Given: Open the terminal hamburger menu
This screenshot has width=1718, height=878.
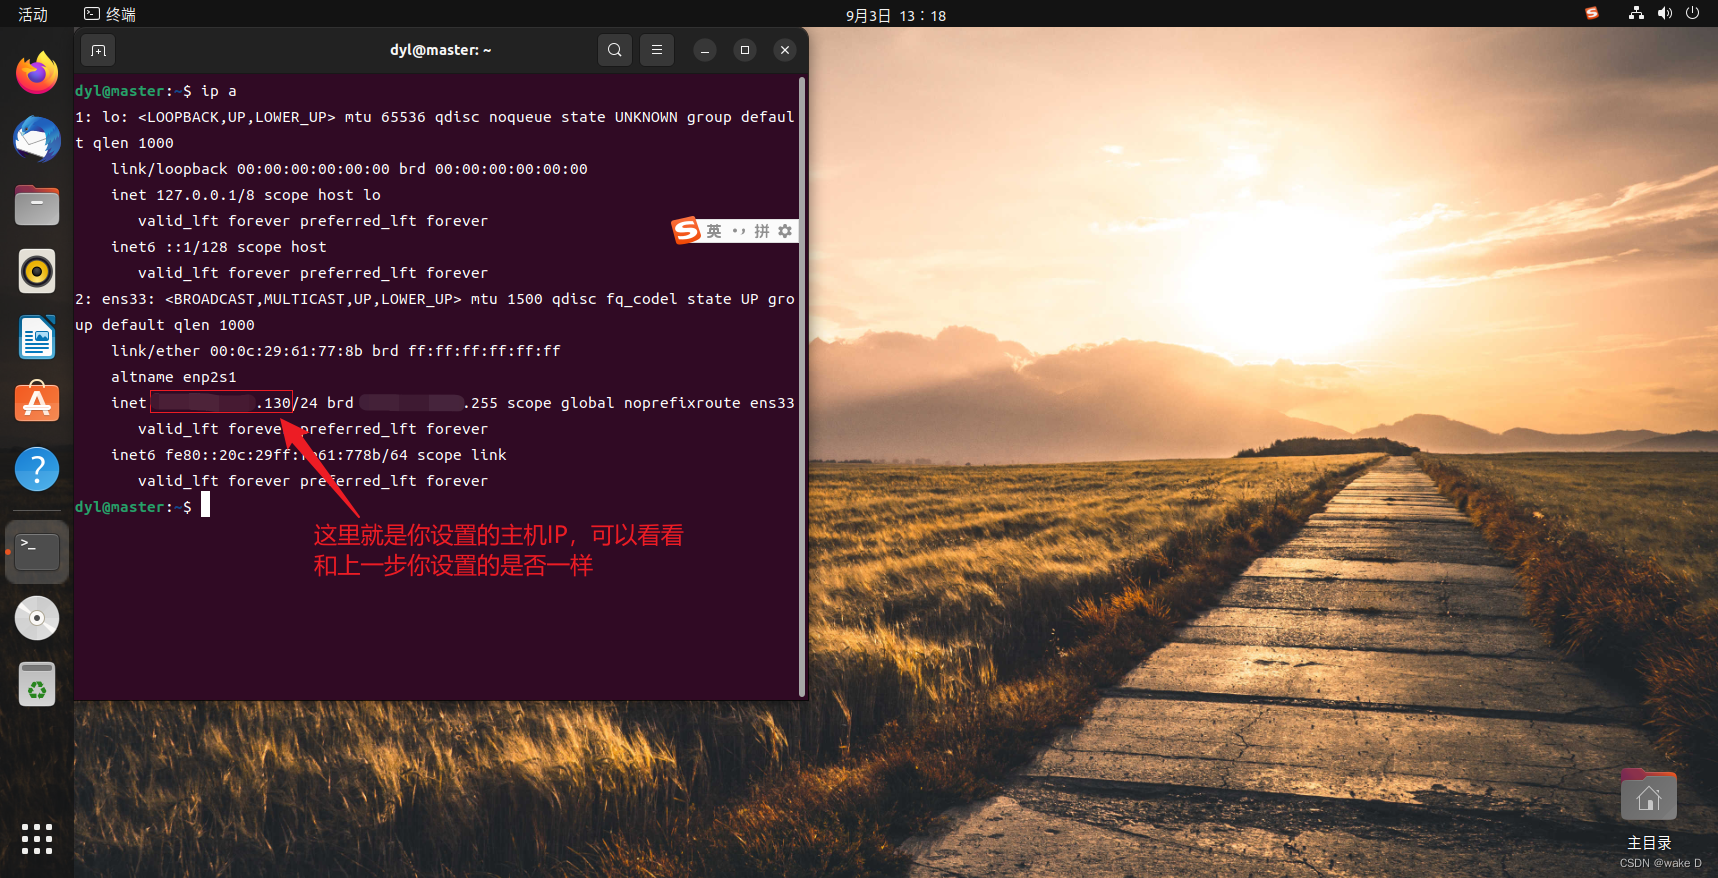Looking at the screenshot, I should [x=657, y=50].
